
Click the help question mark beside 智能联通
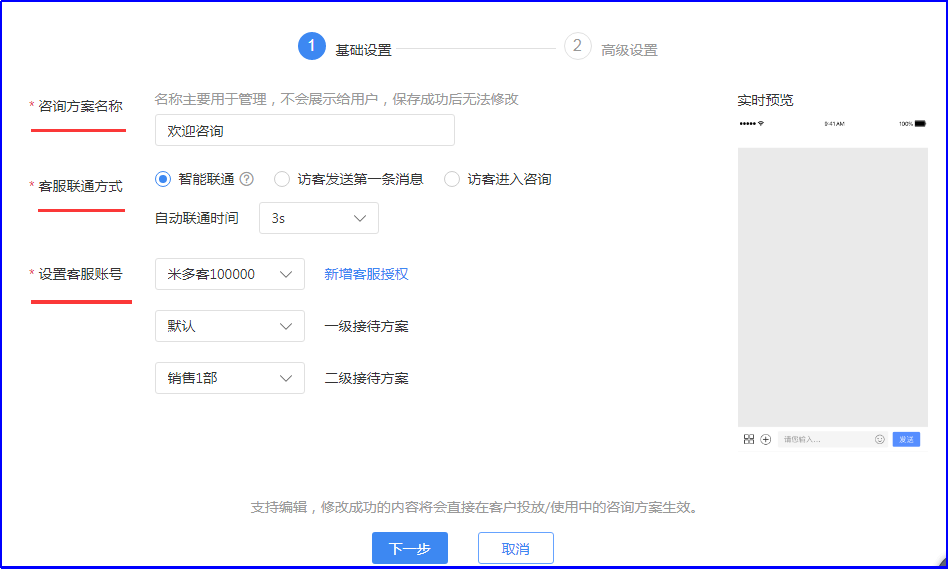coord(246,179)
